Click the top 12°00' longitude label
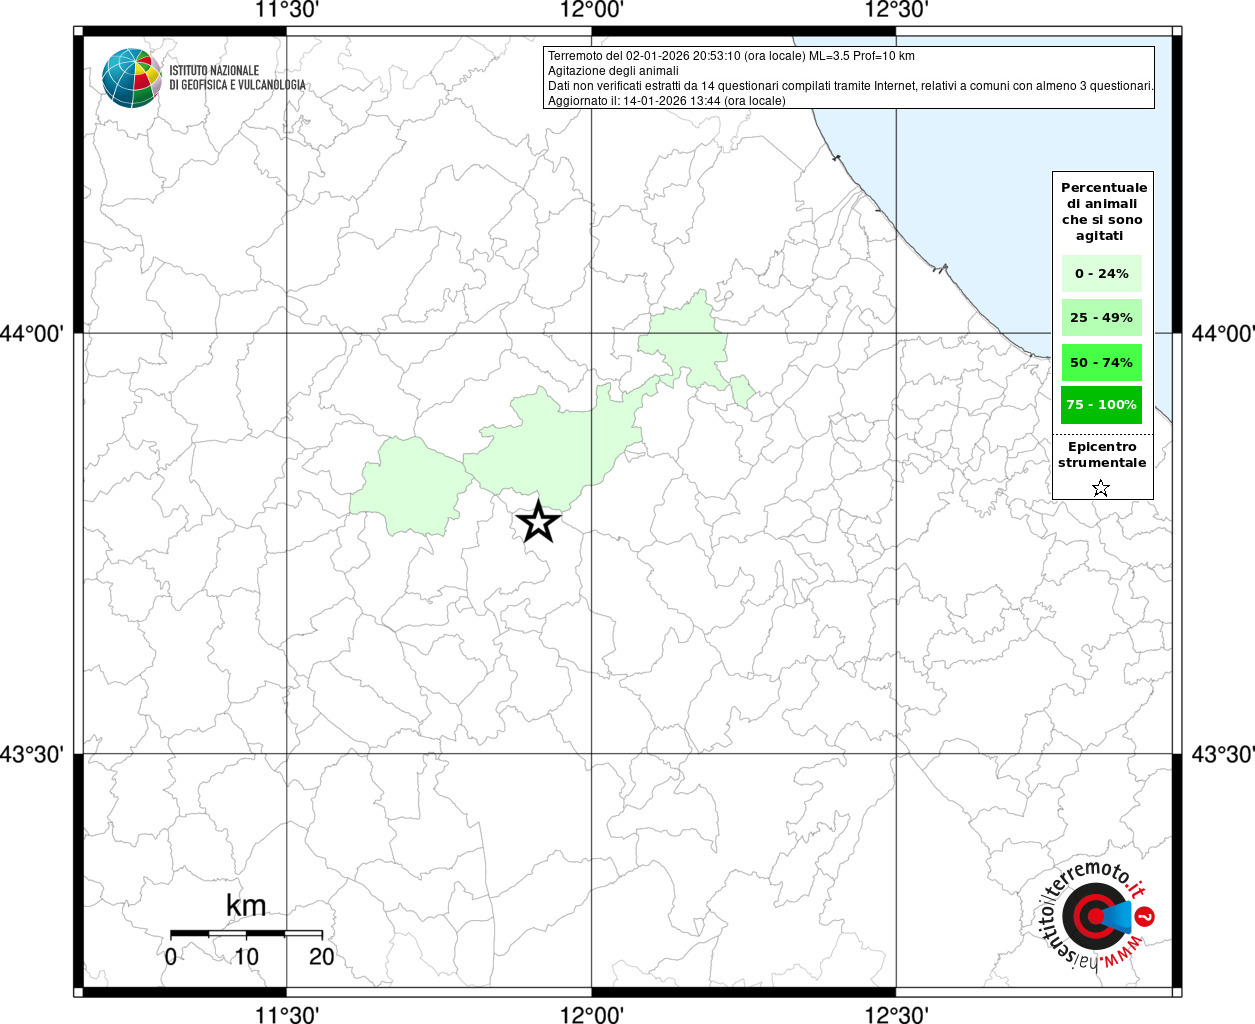1255x1024 pixels. [x=592, y=10]
